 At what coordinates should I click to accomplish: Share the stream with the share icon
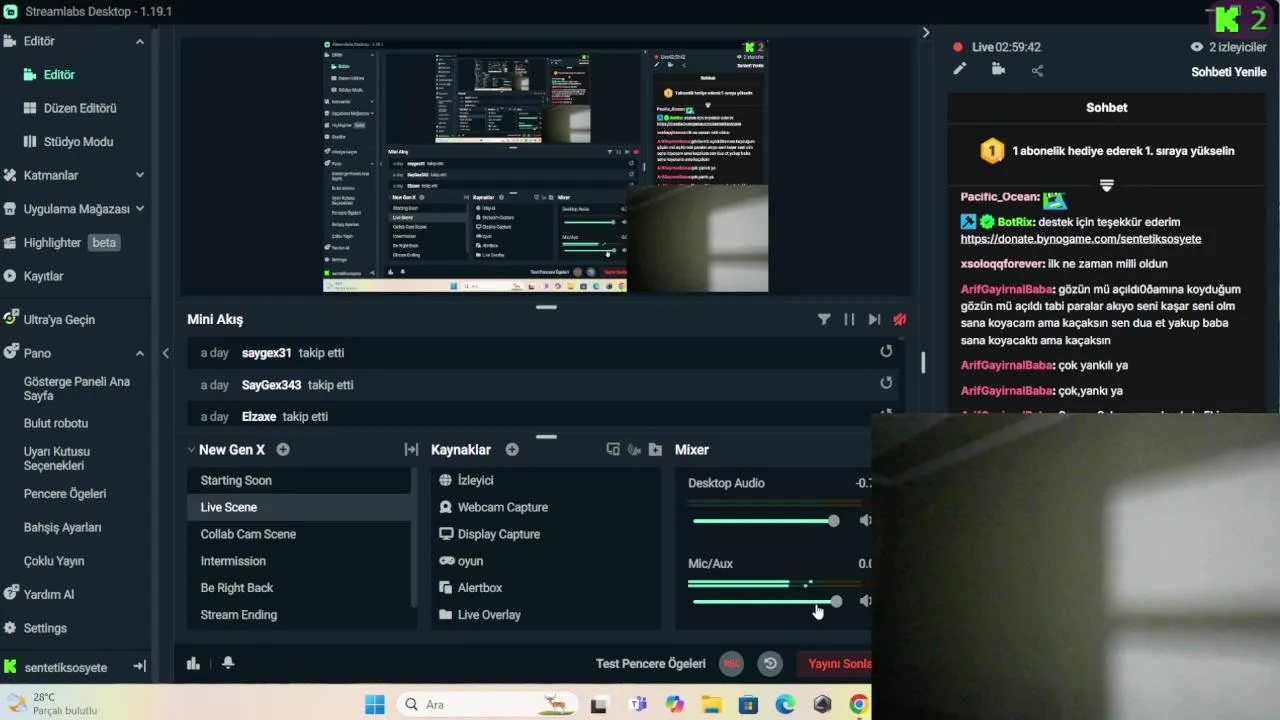pos(1037,70)
